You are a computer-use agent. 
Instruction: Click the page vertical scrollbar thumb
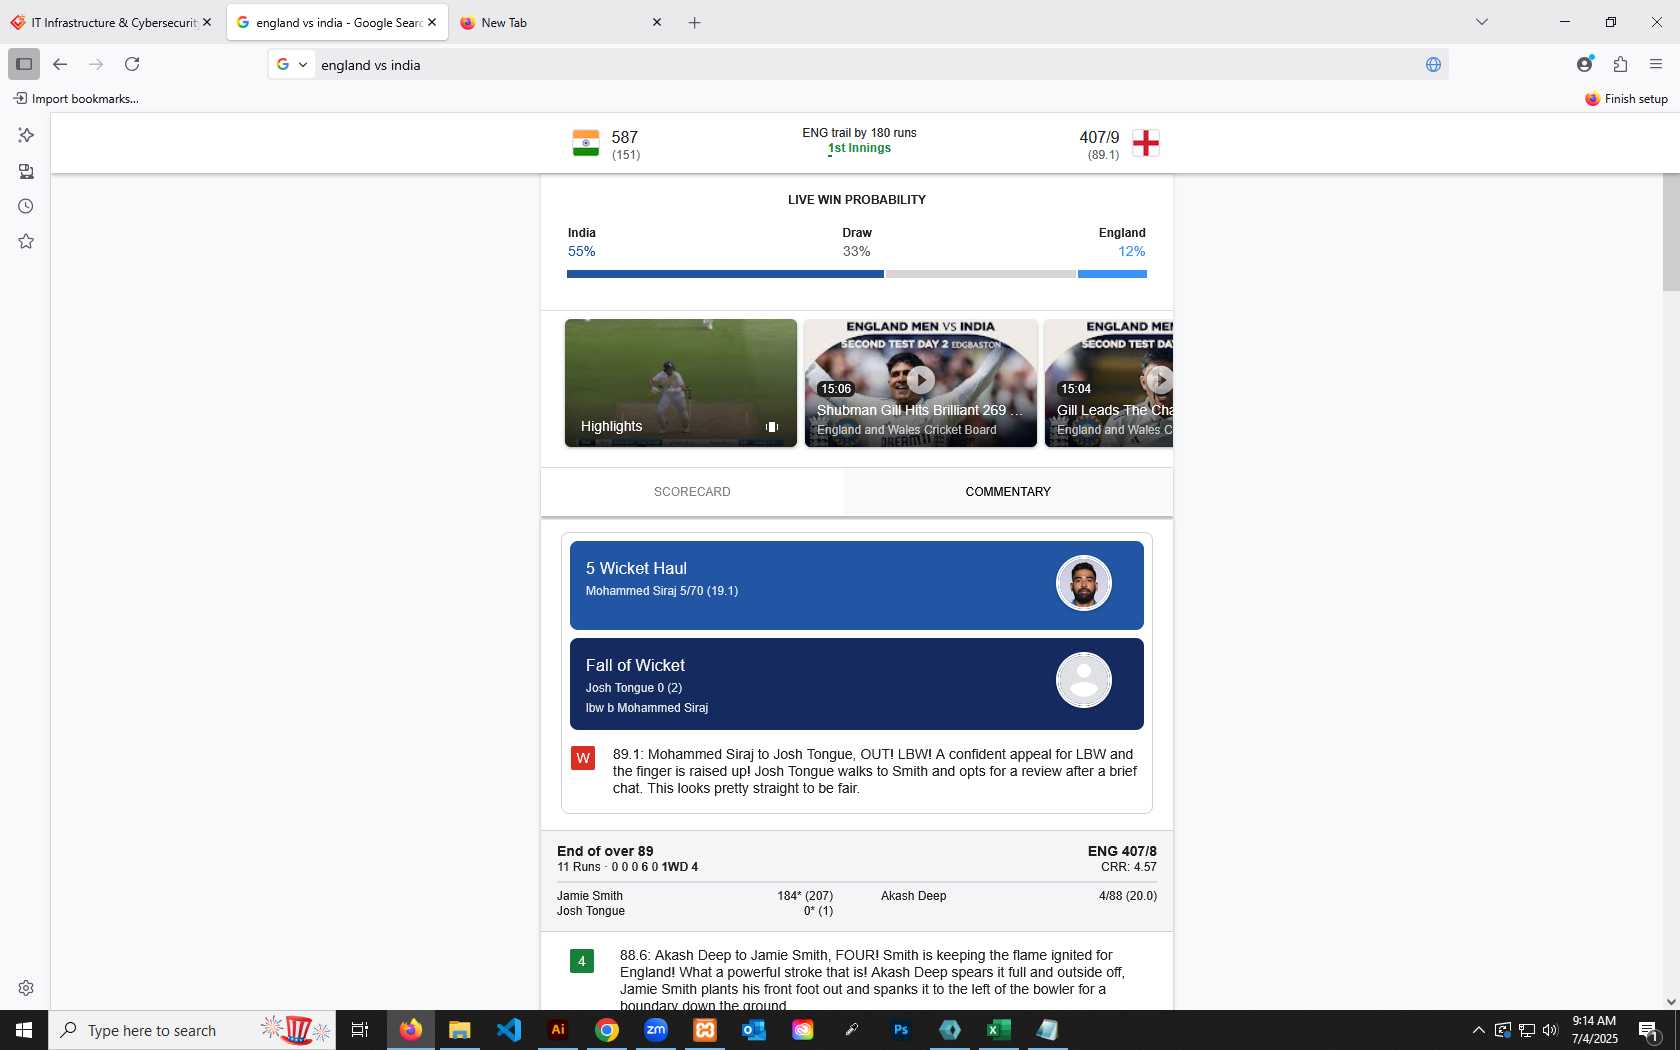point(1671,232)
